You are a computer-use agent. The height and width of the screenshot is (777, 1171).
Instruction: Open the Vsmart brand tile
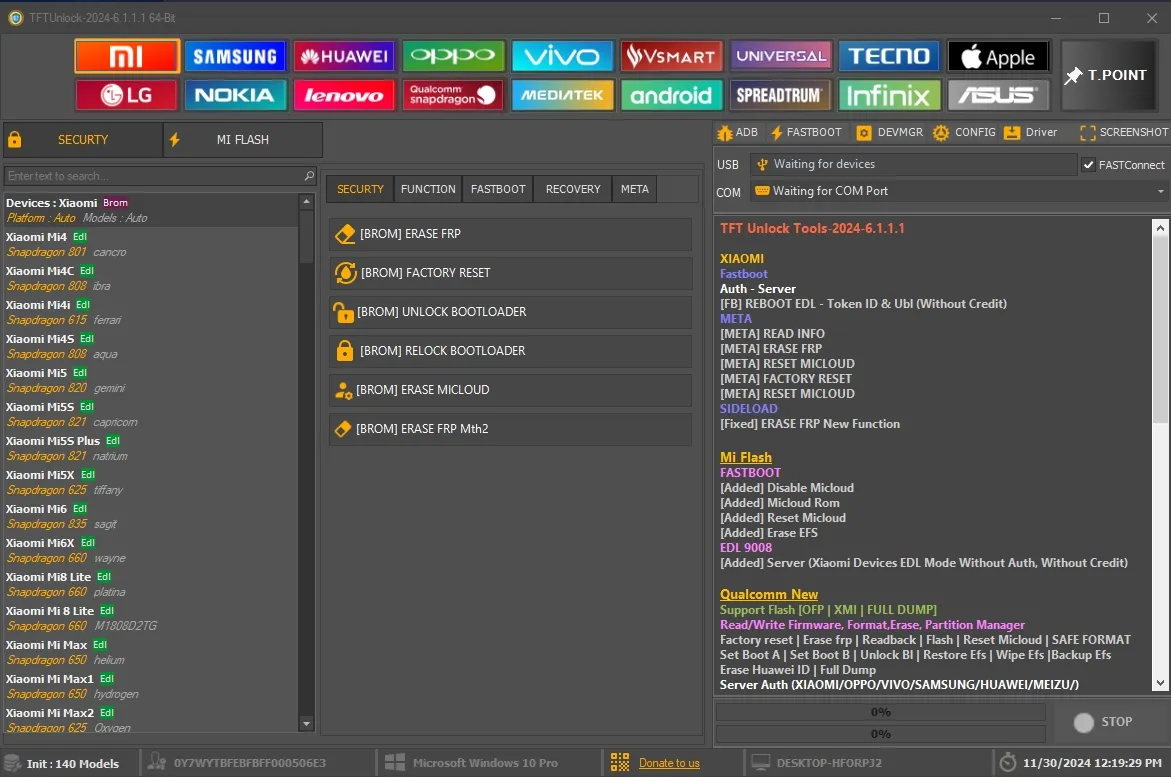[x=671, y=56]
